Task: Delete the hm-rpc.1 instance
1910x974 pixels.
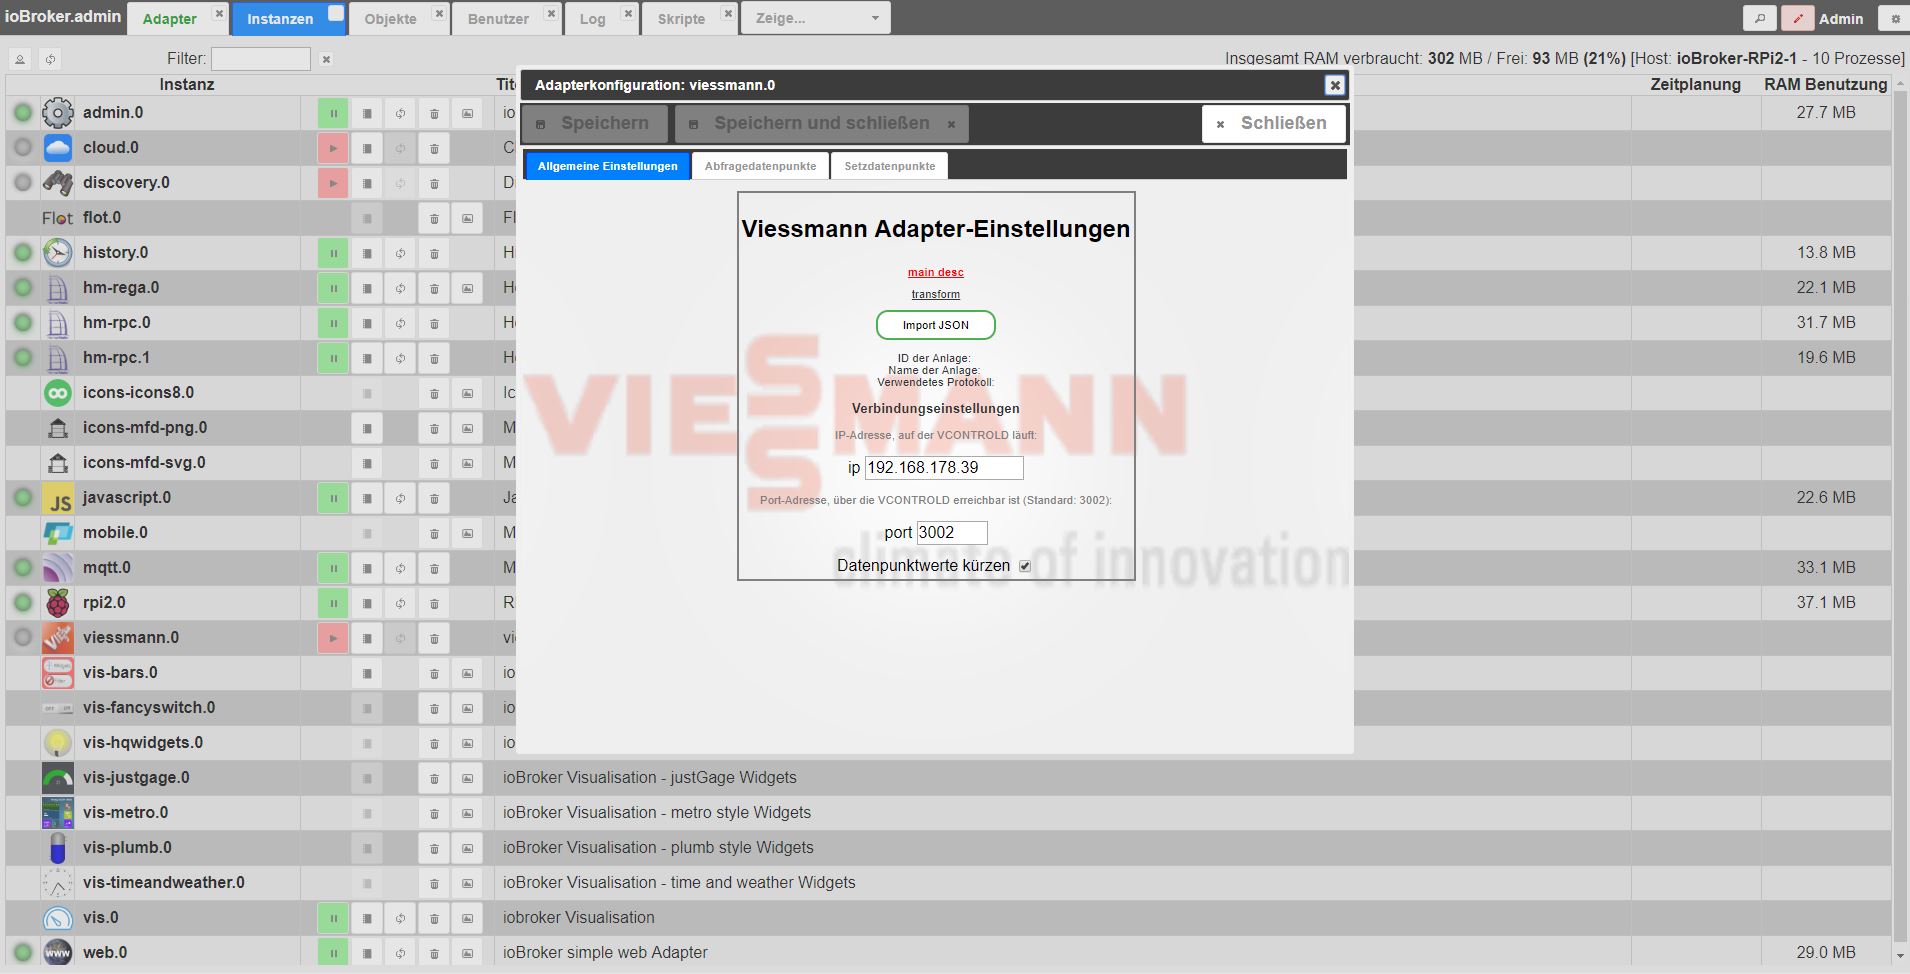Action: click(434, 358)
